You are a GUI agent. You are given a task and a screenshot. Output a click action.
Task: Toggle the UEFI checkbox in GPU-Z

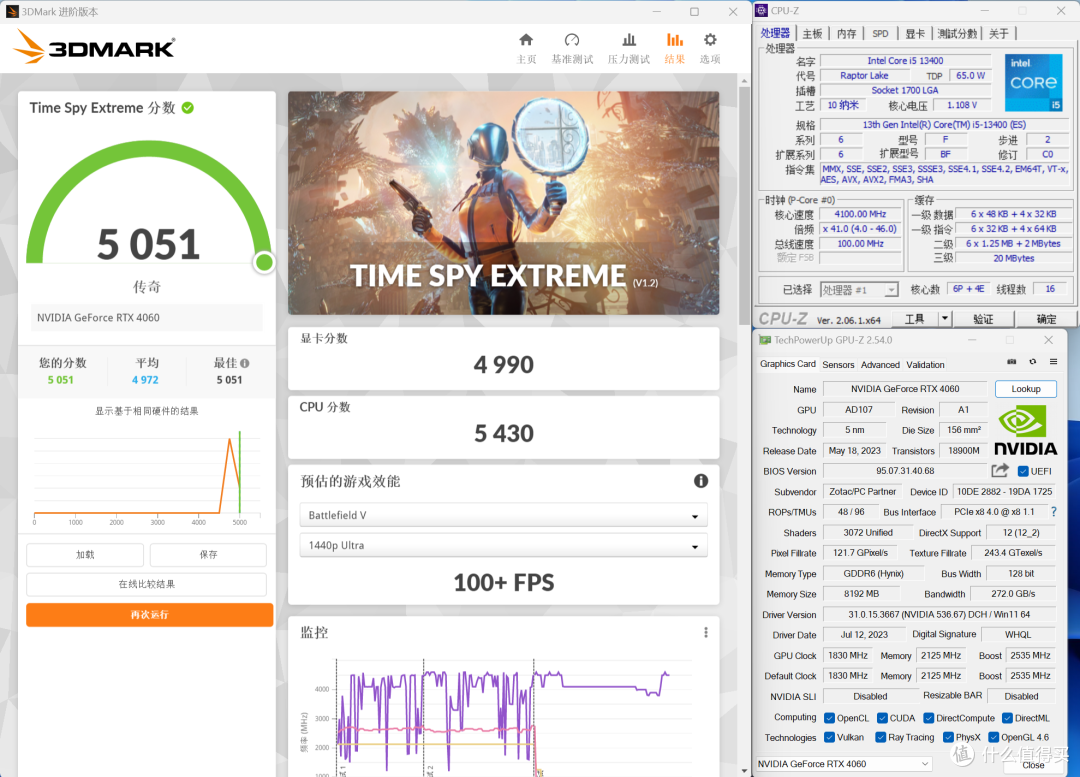1023,471
